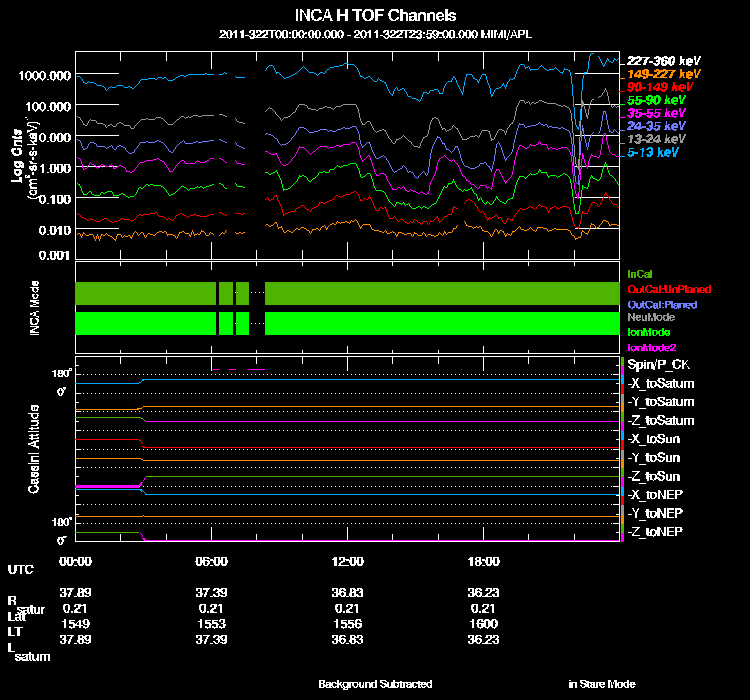
Task: Select the 149-227 keV orange legend entry
Action: tap(655, 73)
